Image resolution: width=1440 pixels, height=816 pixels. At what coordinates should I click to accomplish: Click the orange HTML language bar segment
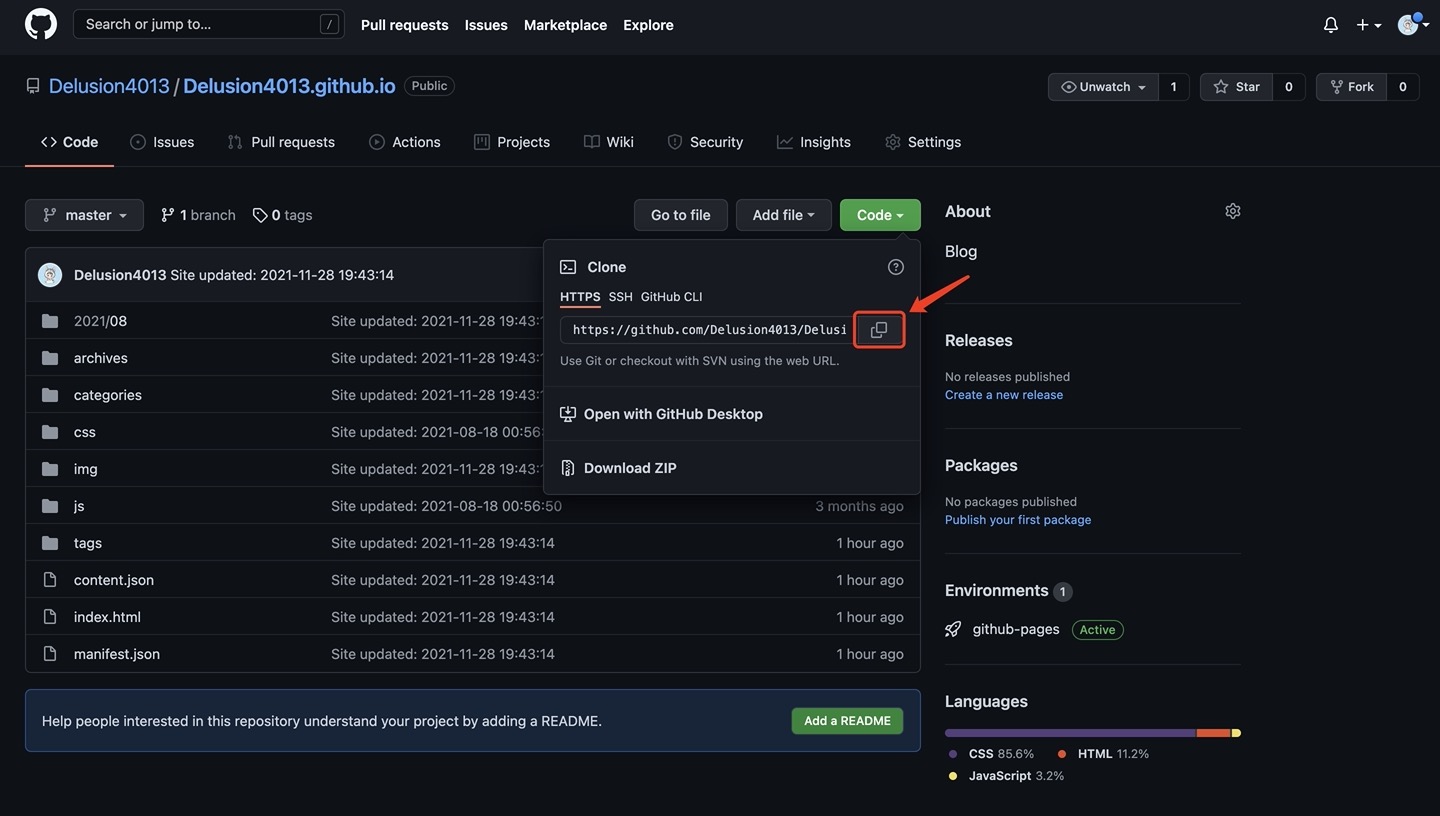coord(1214,733)
